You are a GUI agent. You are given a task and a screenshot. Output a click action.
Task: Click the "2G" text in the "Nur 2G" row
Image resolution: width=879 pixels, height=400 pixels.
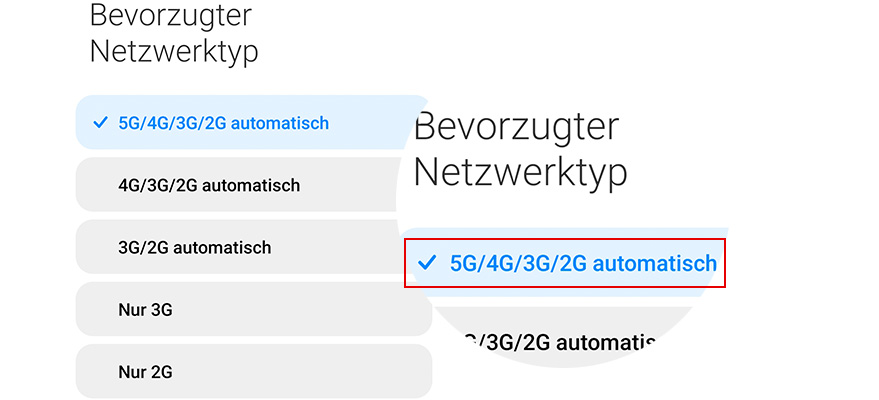tap(160, 372)
